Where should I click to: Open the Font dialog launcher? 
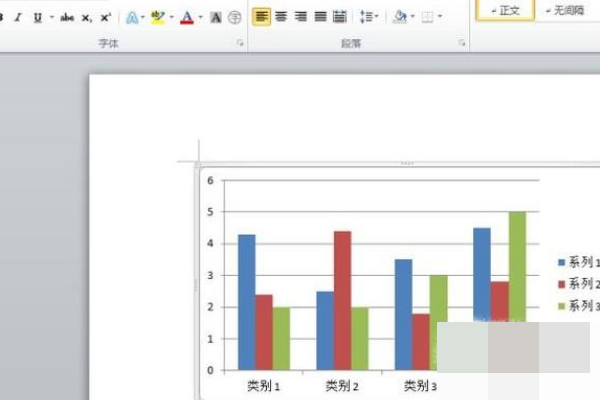point(240,43)
